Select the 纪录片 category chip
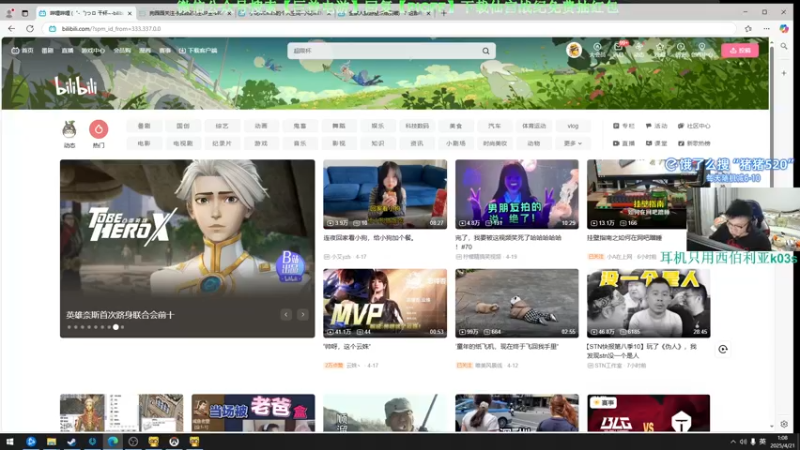Viewport: 800px width, 450px height. (222, 143)
